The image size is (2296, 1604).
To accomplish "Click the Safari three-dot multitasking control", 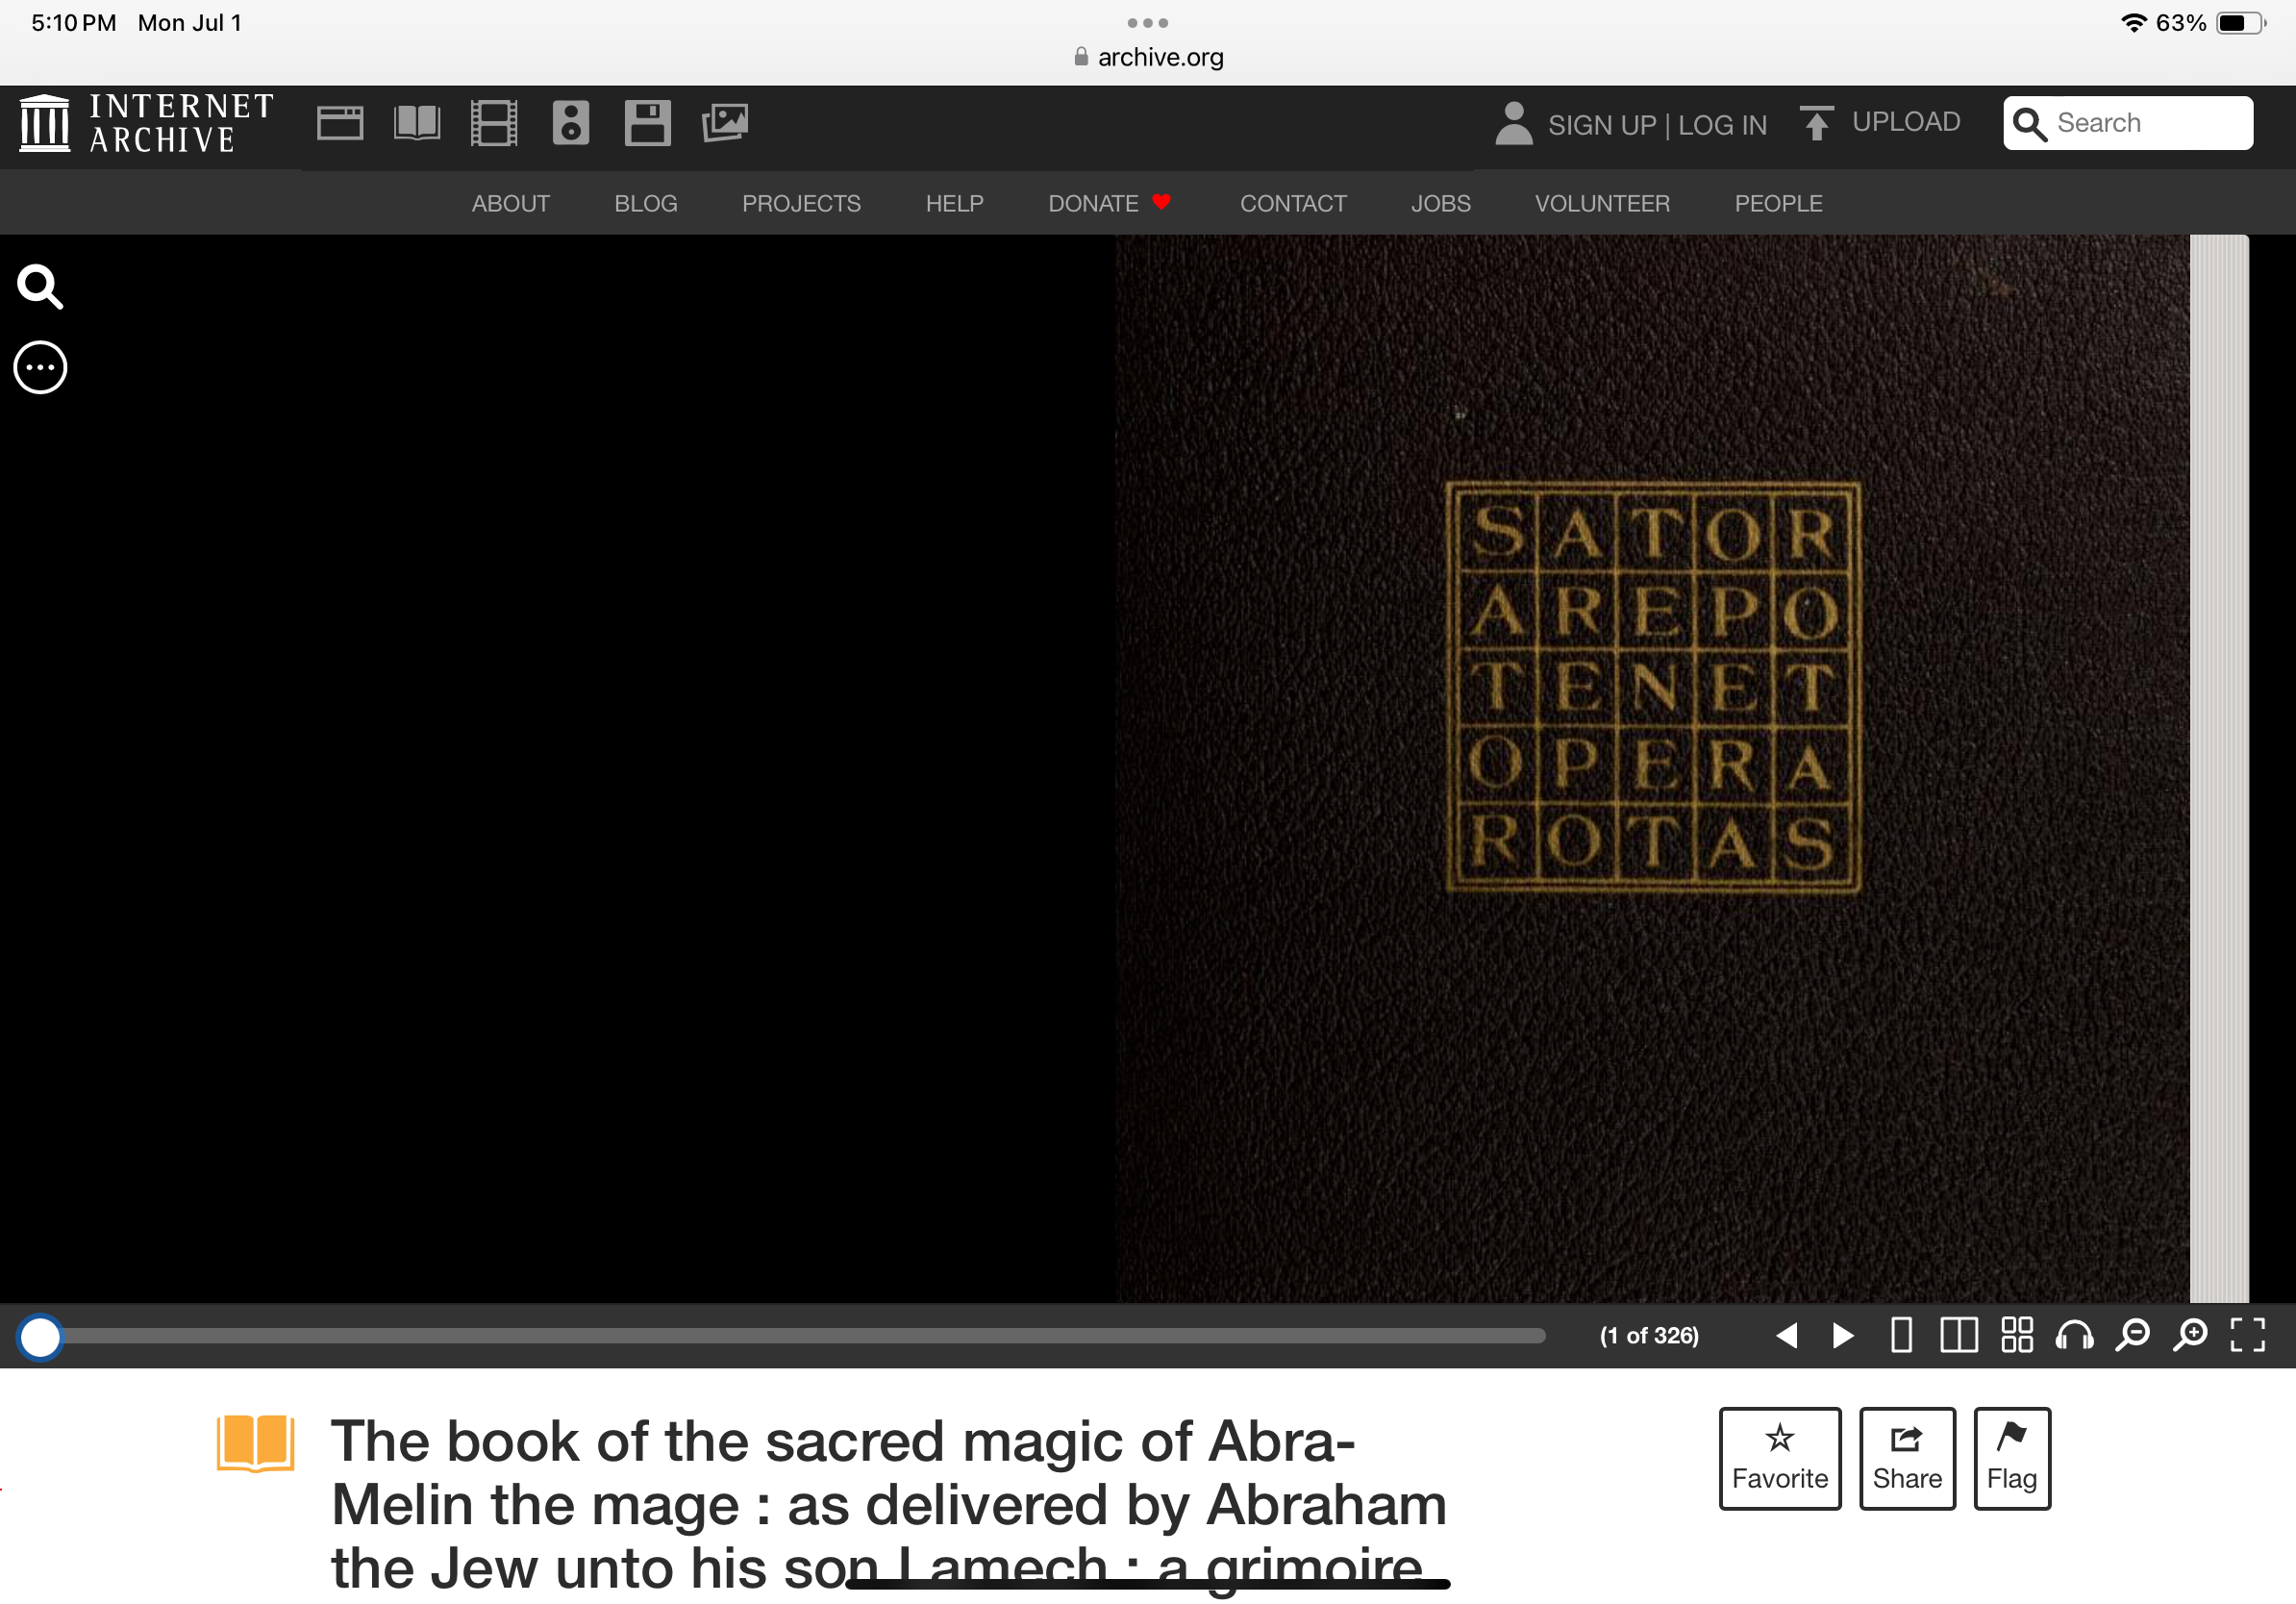I will coord(1147,23).
